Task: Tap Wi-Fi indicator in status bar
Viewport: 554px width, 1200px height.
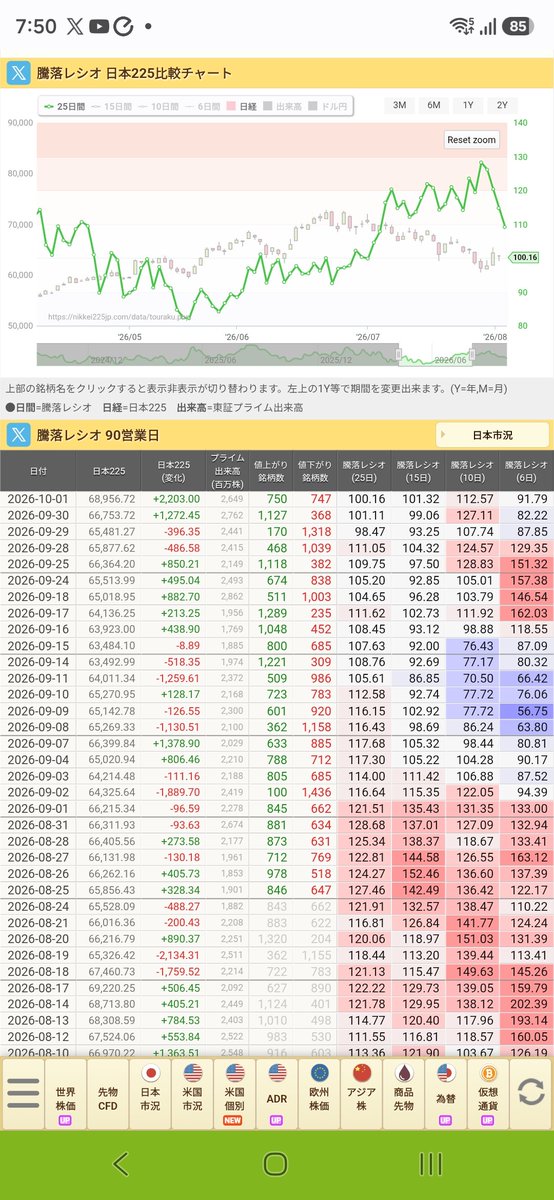Action: click(461, 26)
